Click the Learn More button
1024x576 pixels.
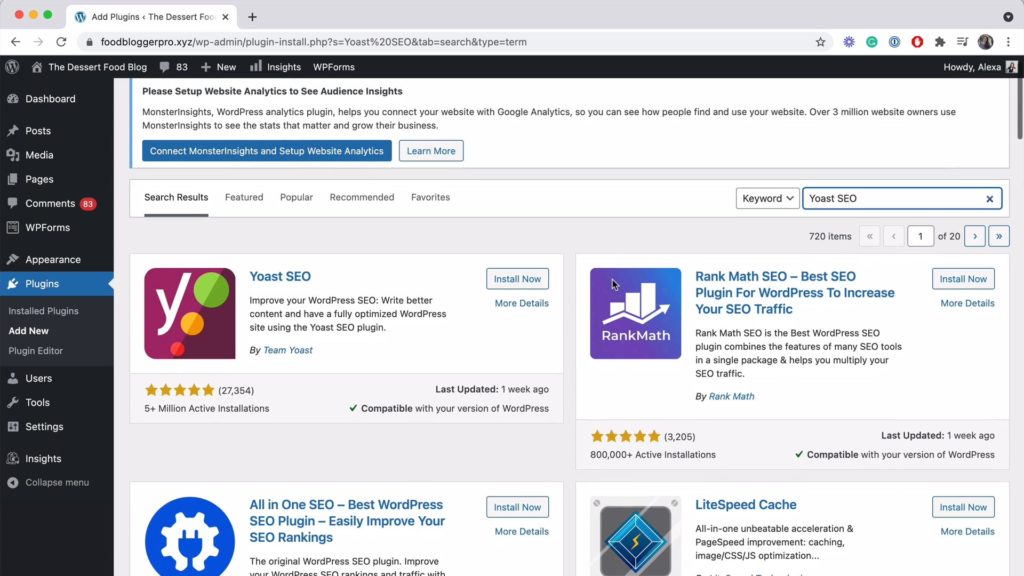431,151
